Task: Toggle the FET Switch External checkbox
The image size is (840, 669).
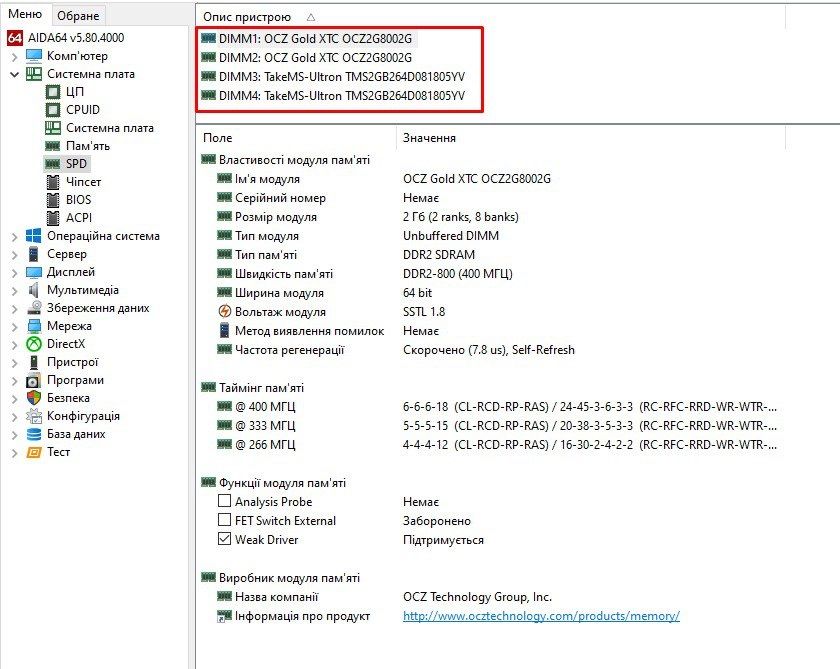Action: (x=224, y=520)
